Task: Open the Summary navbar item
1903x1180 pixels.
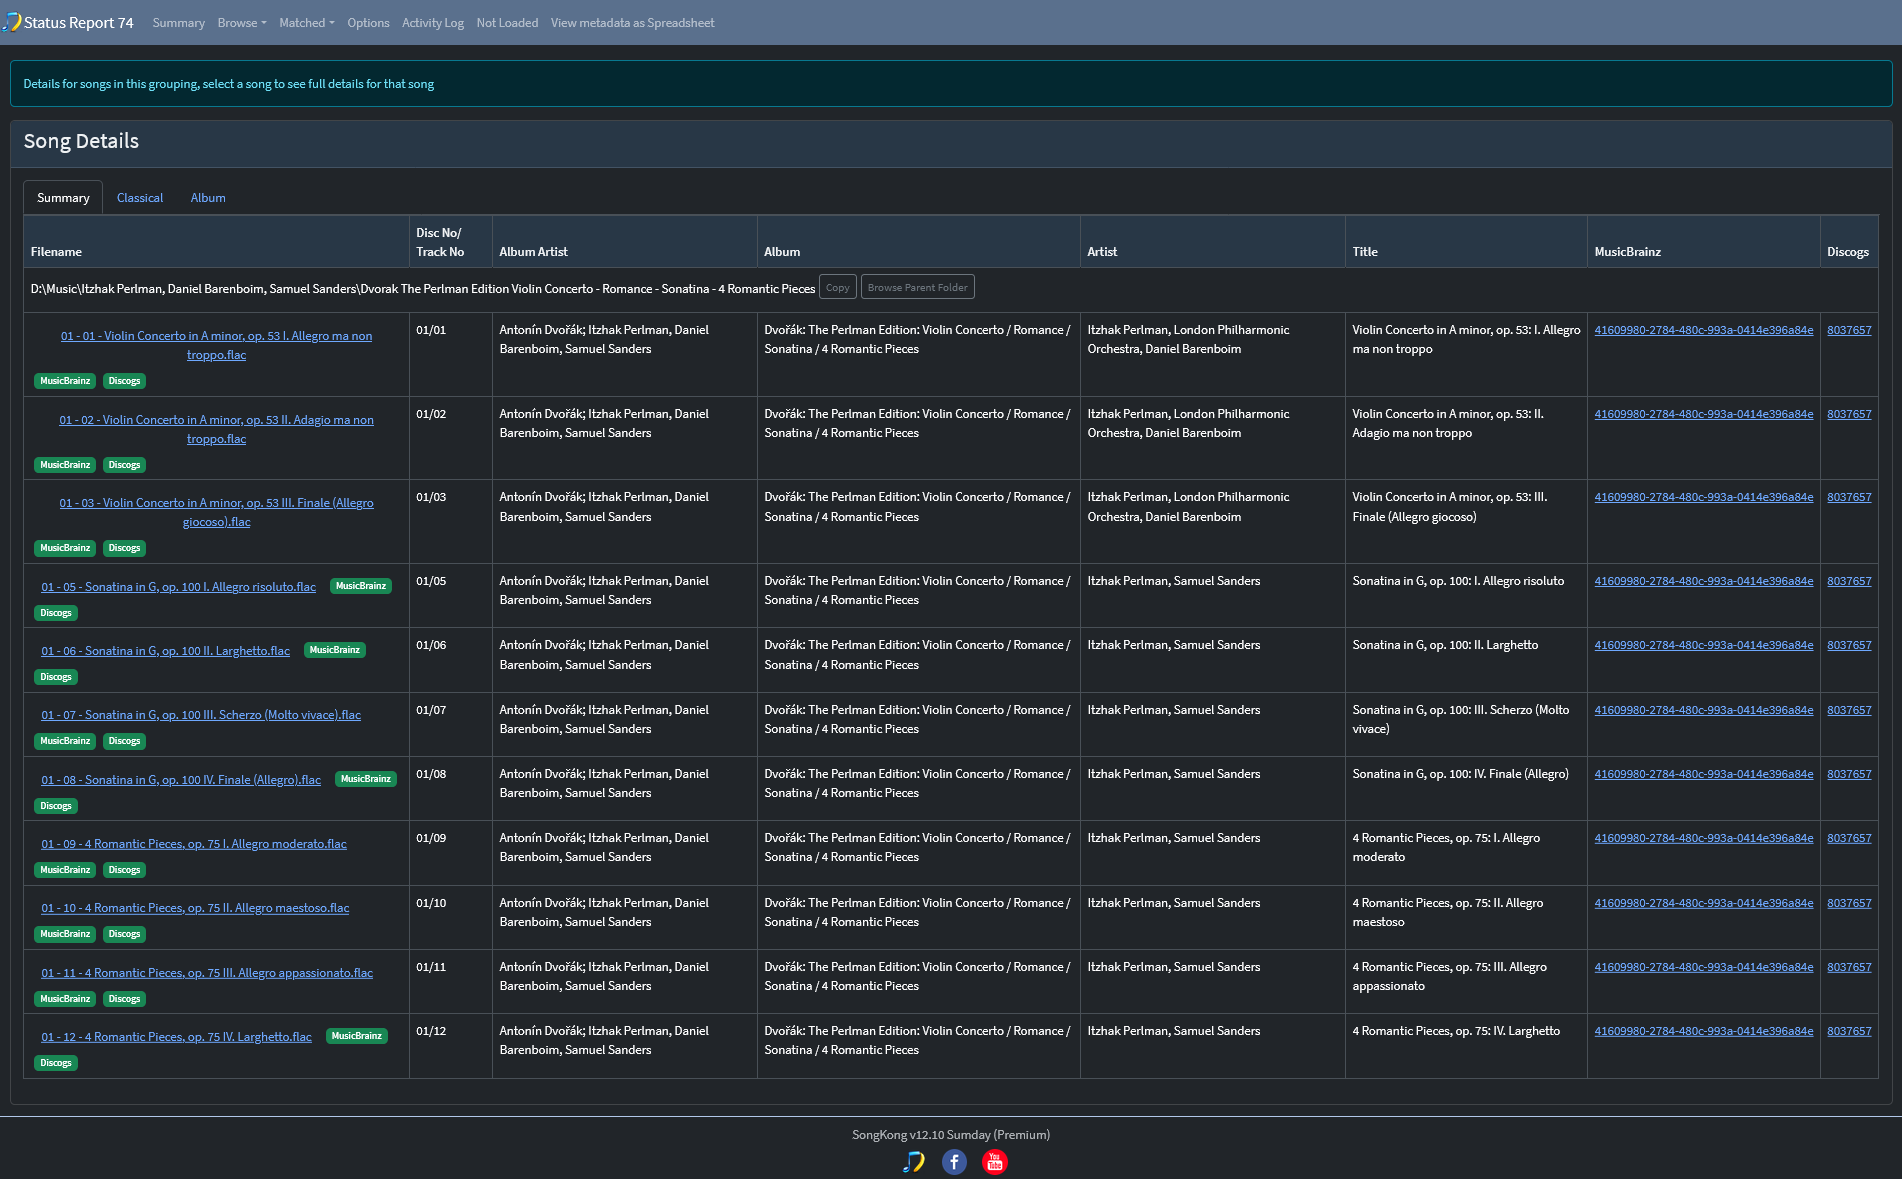Action: (x=179, y=23)
